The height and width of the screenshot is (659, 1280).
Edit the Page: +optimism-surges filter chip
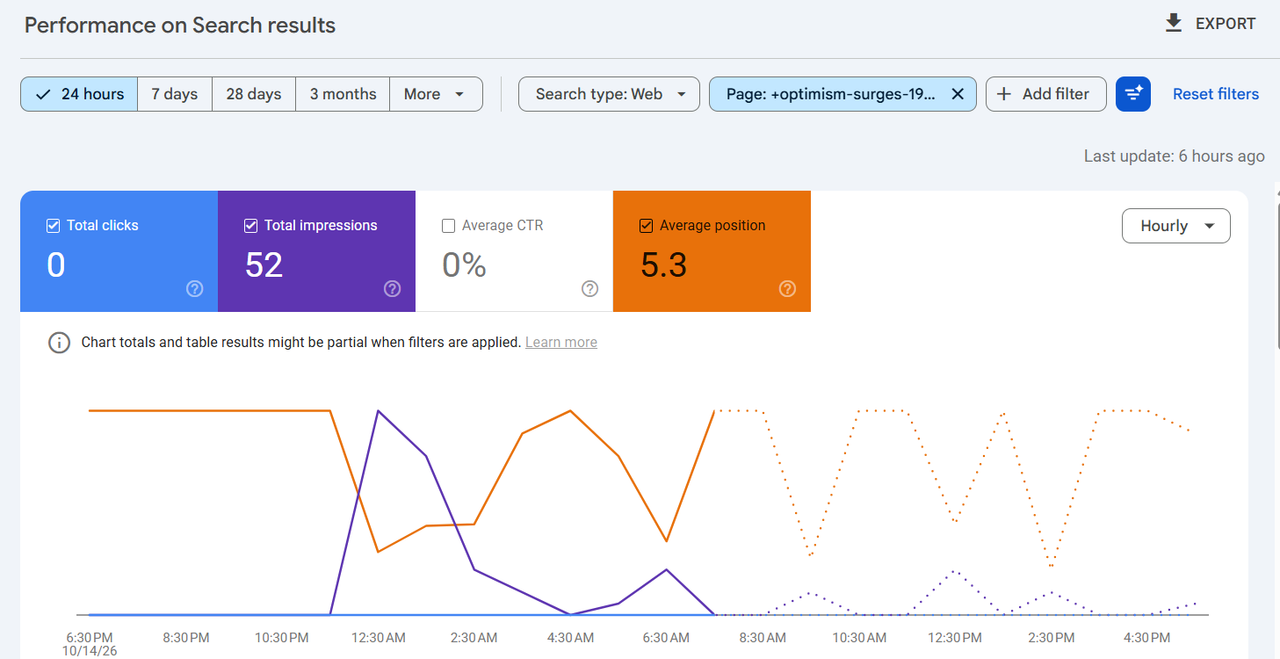[x=832, y=94]
